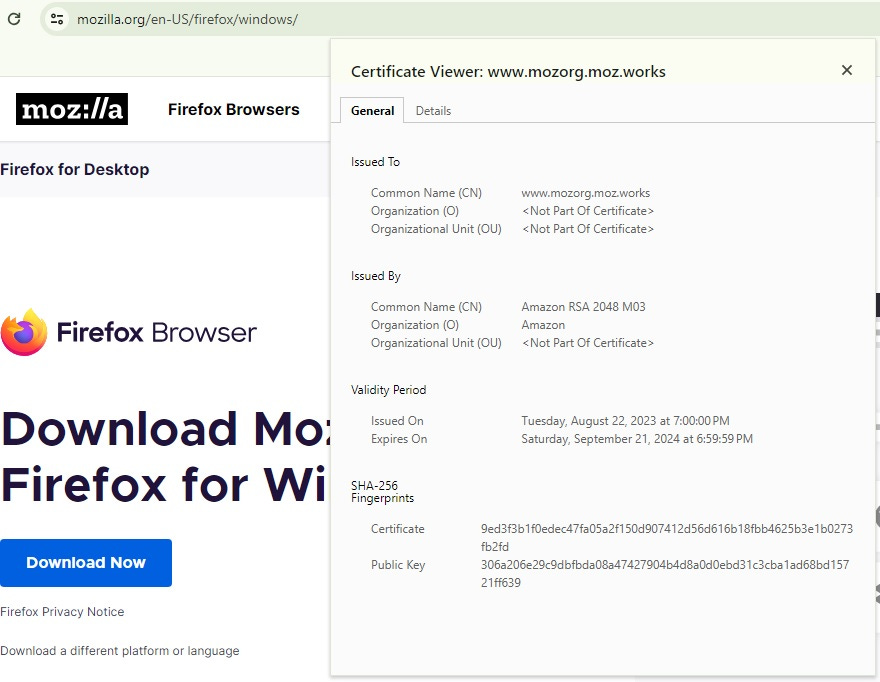
Task: Click the Download Now button
Action: click(86, 563)
